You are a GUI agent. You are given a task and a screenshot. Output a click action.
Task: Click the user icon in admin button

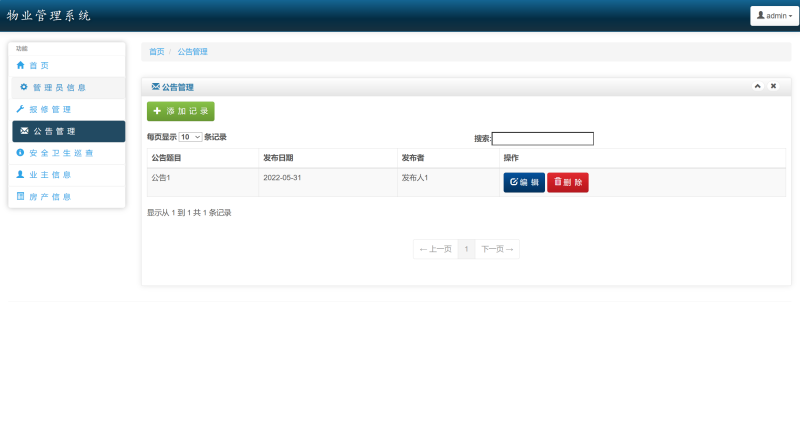[x=760, y=15]
